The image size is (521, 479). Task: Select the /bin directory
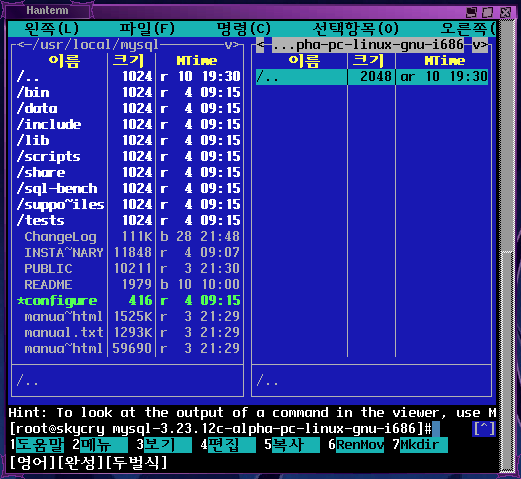click(128, 93)
